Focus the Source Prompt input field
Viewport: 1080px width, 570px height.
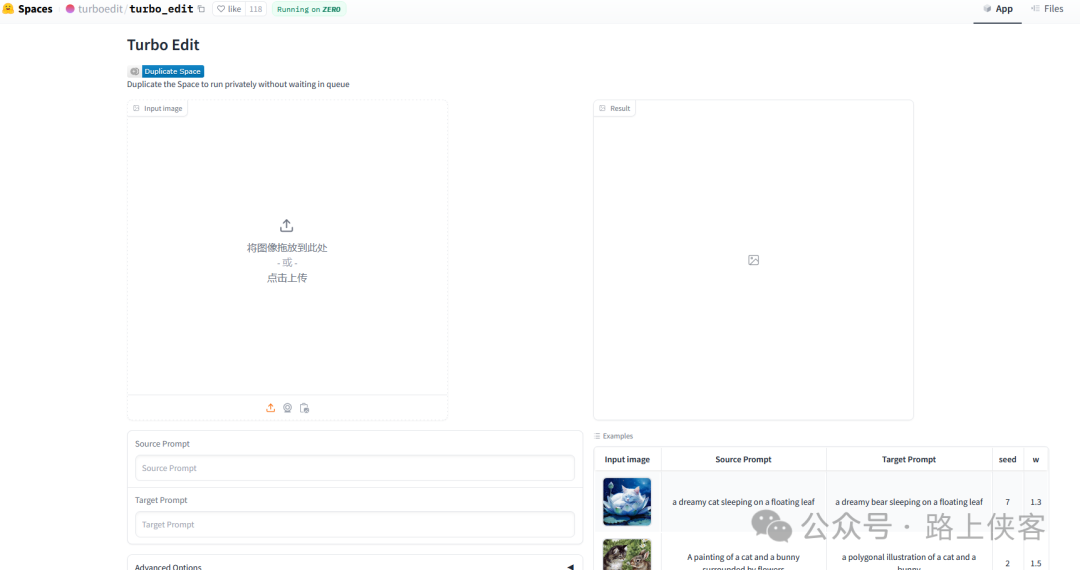[x=355, y=468]
